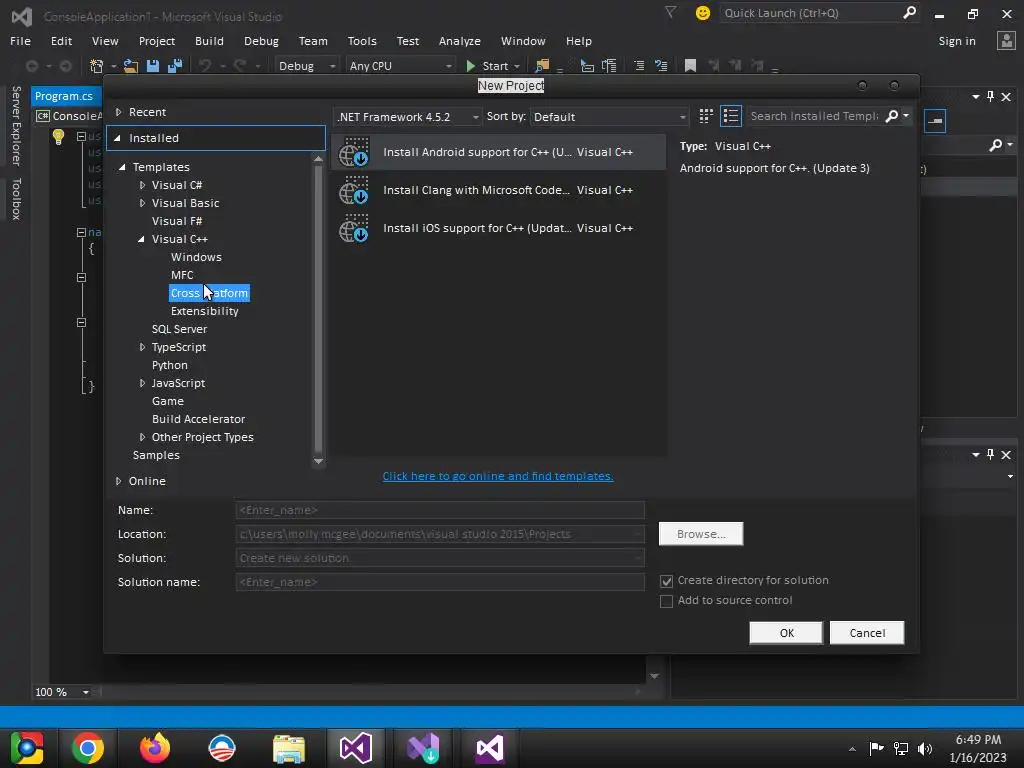Open the Any CPU platform dropdown

400,66
